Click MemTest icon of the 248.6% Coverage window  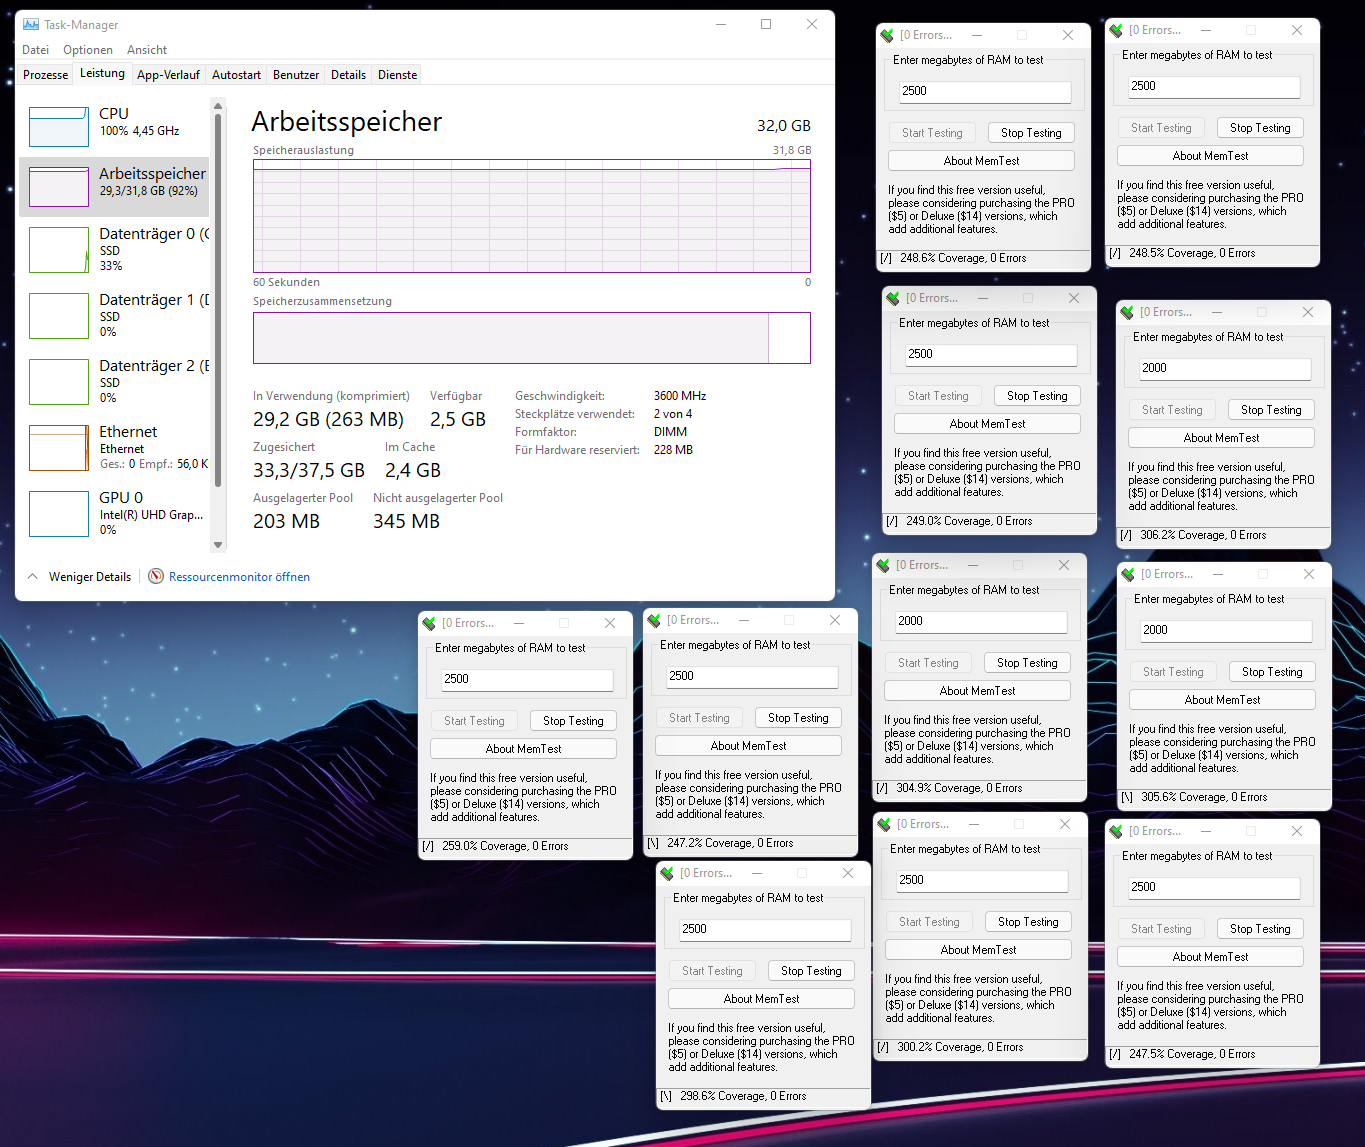pyautogui.click(x=886, y=35)
